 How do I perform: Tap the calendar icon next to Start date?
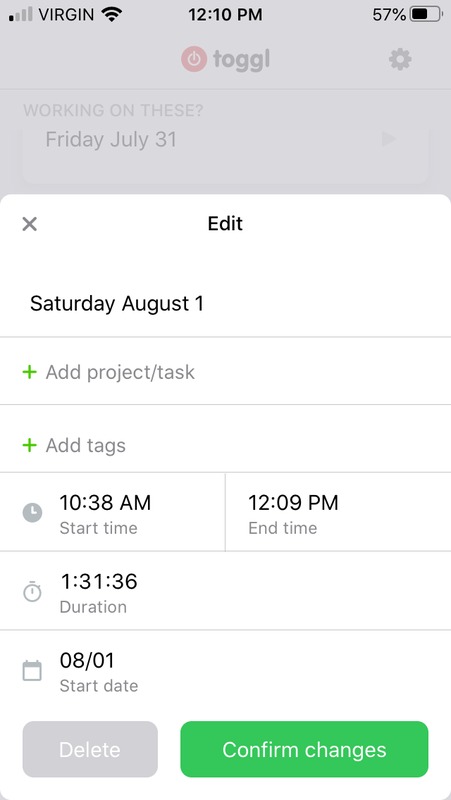32,670
